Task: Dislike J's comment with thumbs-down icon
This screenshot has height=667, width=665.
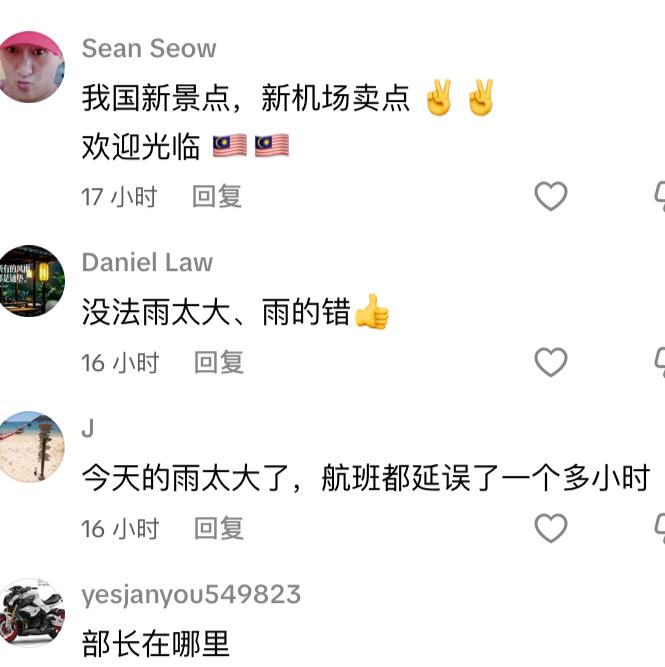Action: (660, 528)
